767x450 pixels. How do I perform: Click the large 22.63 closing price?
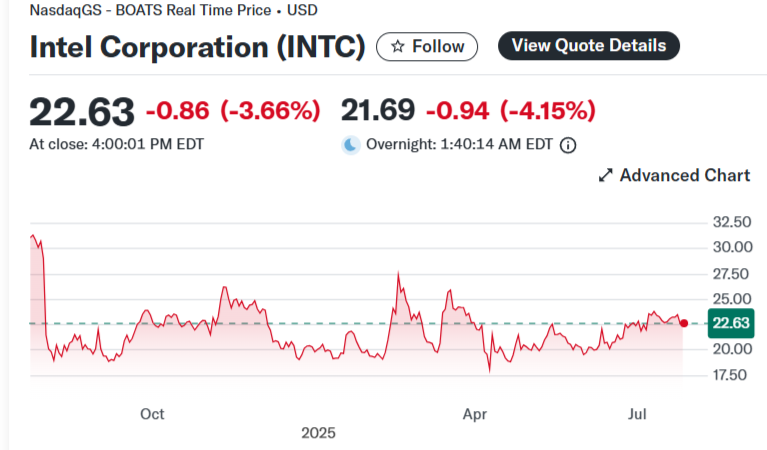pyautogui.click(x=81, y=109)
